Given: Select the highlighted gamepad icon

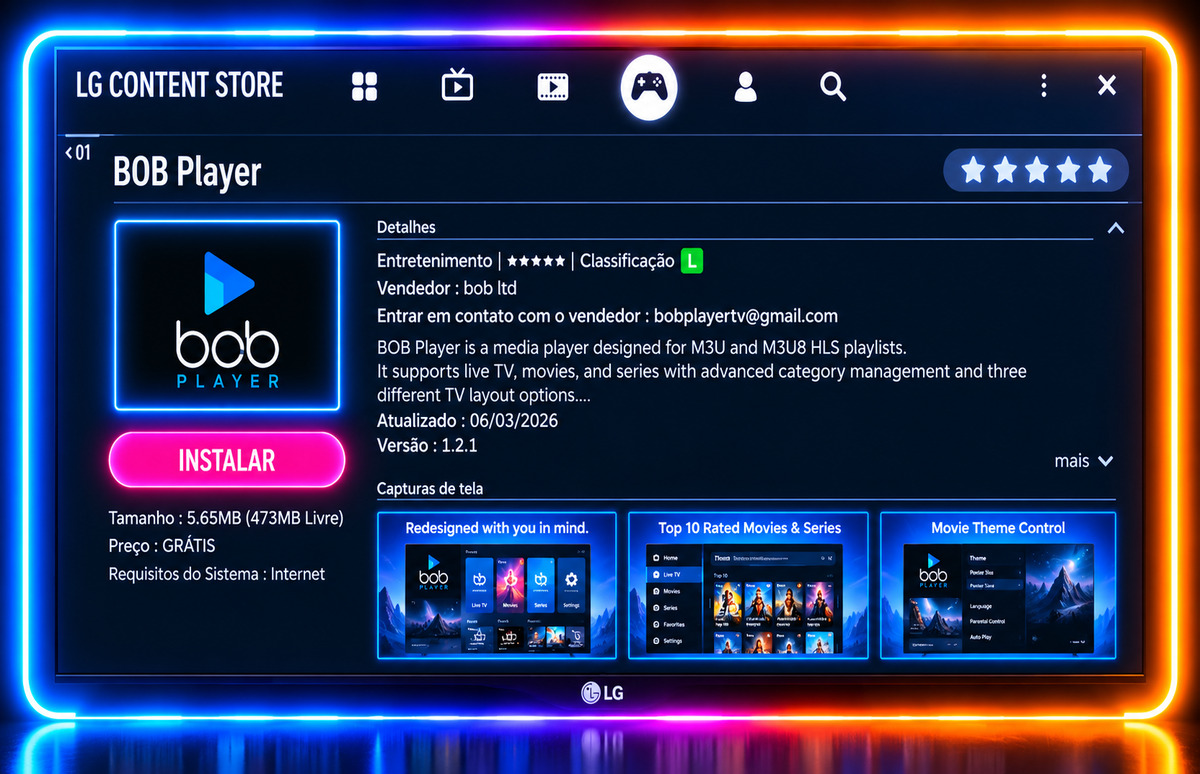Looking at the screenshot, I should tap(649, 87).
